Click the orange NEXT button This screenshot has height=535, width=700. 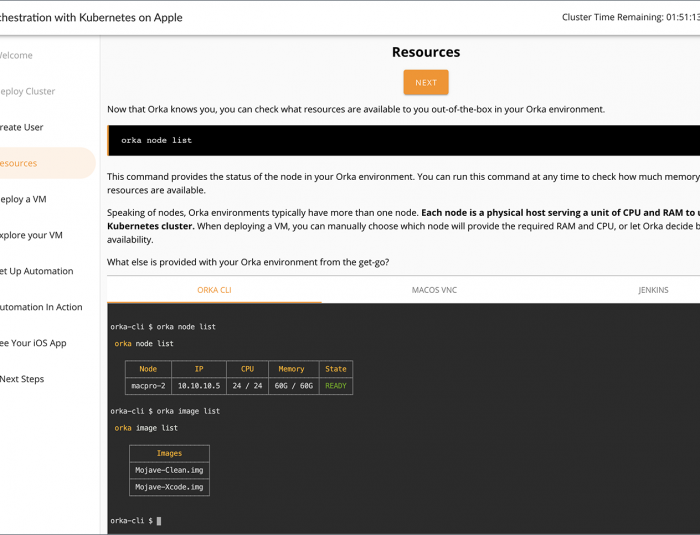(426, 82)
